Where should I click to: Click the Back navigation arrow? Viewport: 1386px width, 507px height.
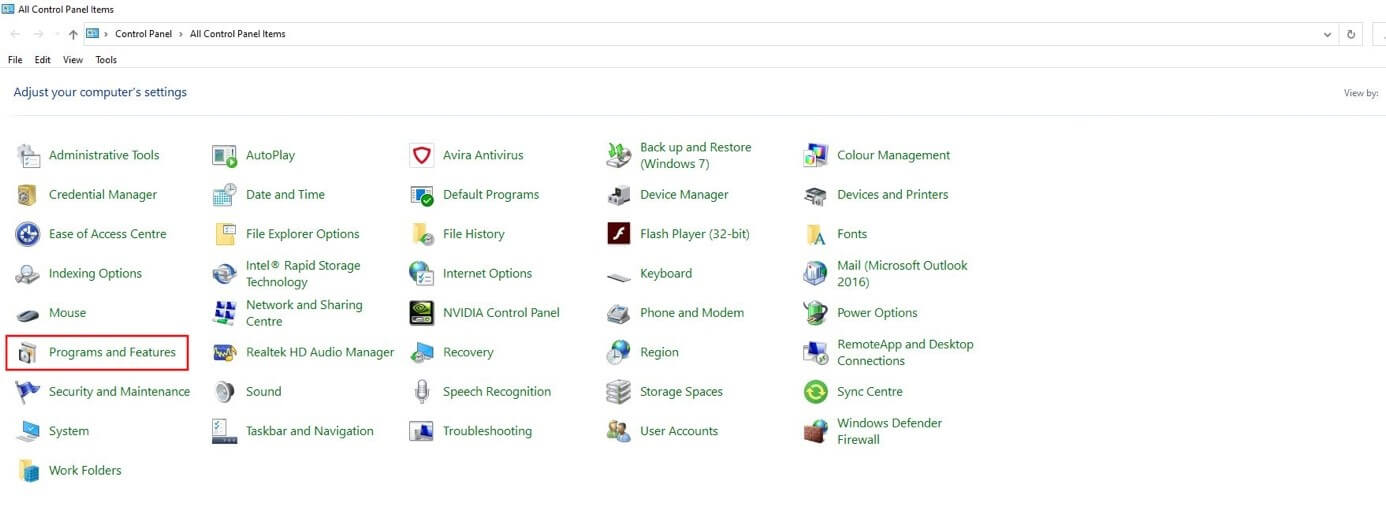pos(15,34)
